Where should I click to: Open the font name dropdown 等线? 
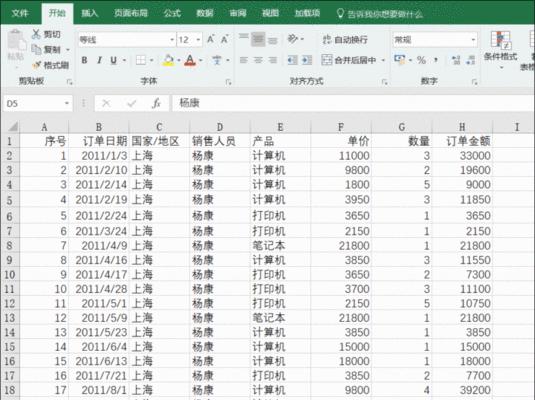[172, 40]
